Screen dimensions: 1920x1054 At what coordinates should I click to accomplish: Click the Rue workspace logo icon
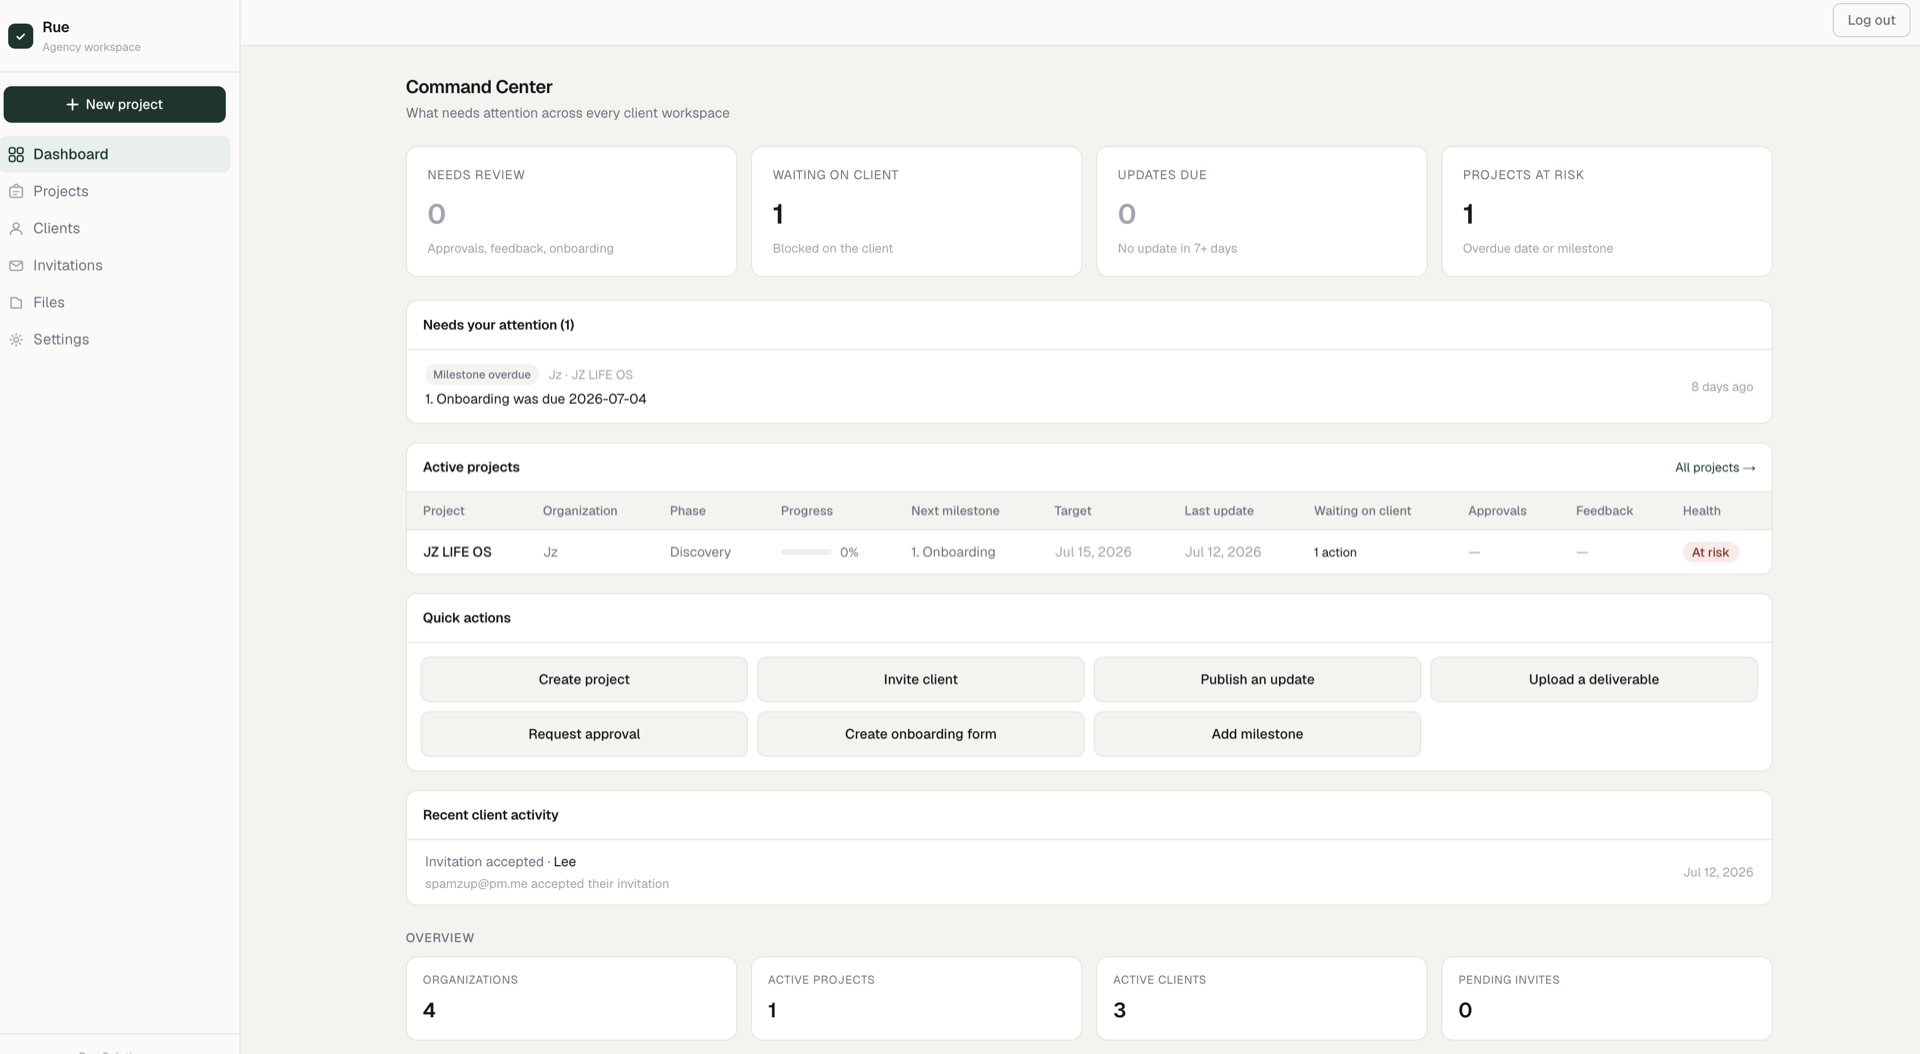(x=20, y=36)
